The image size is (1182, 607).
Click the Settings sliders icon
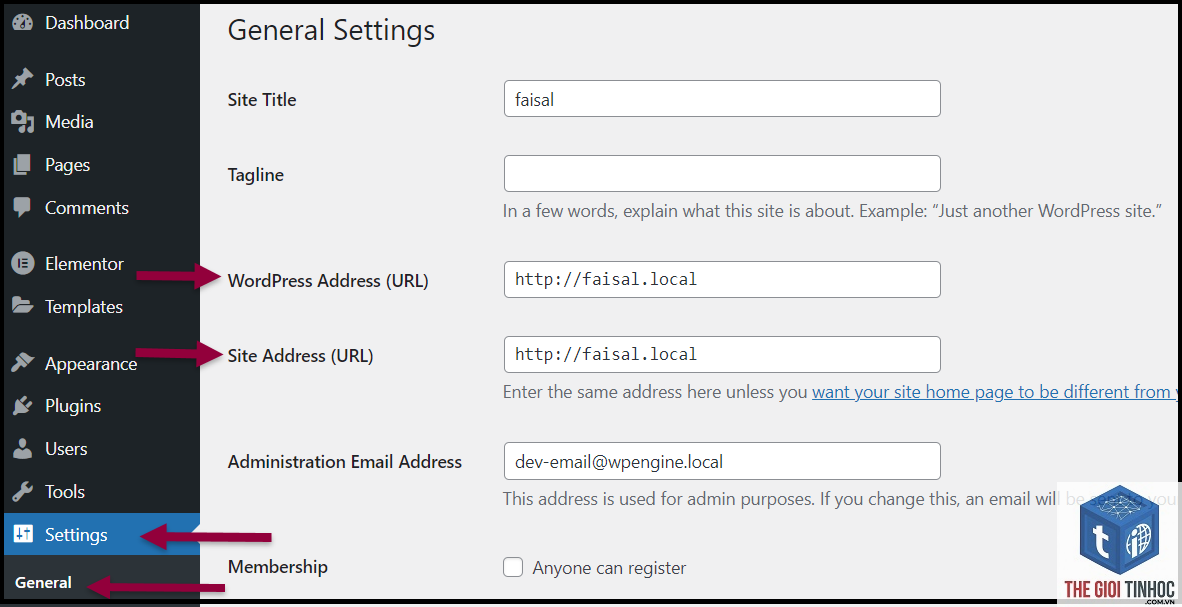[x=23, y=535]
